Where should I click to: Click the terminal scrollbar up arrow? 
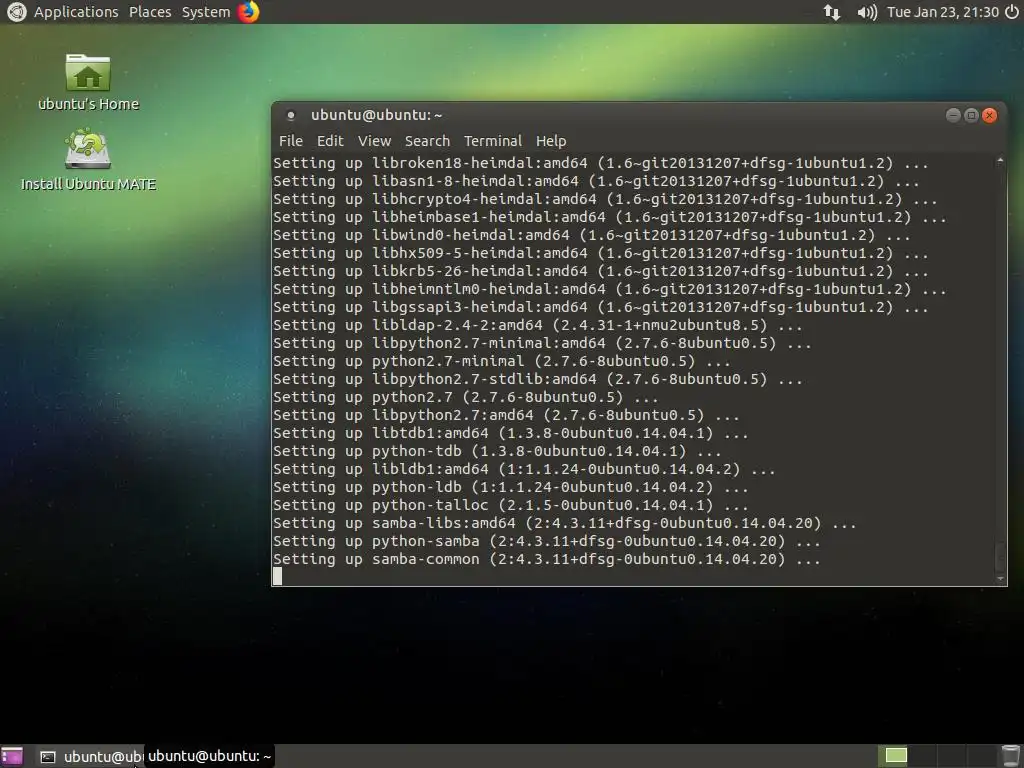pos(1000,161)
